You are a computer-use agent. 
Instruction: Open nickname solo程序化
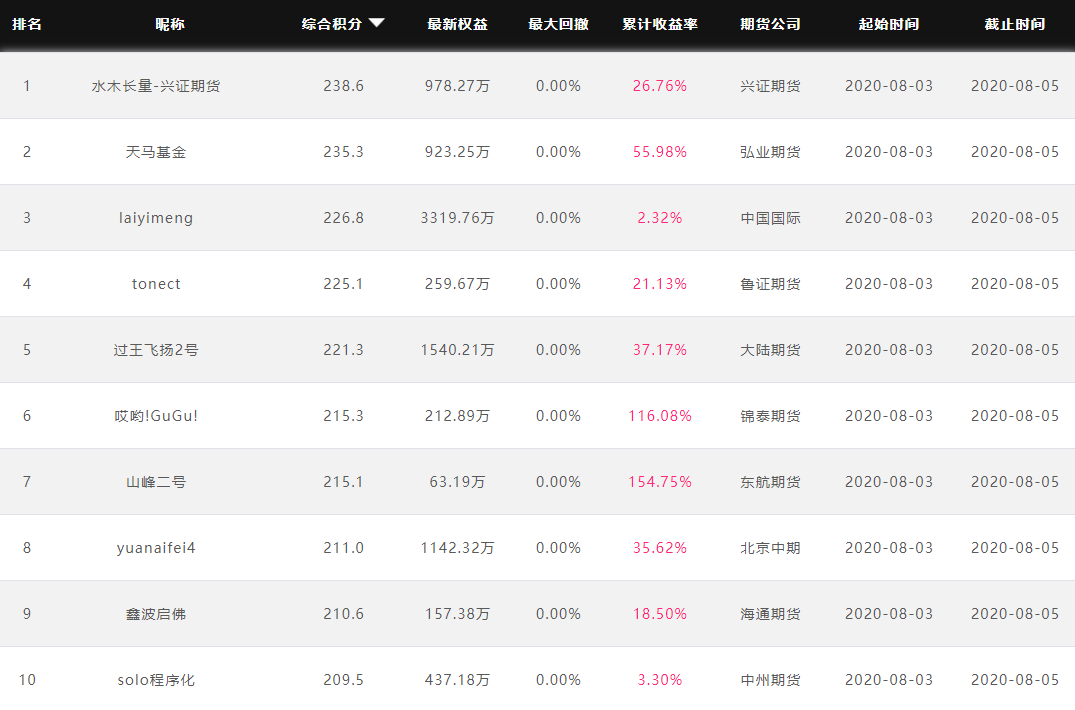[x=156, y=680]
